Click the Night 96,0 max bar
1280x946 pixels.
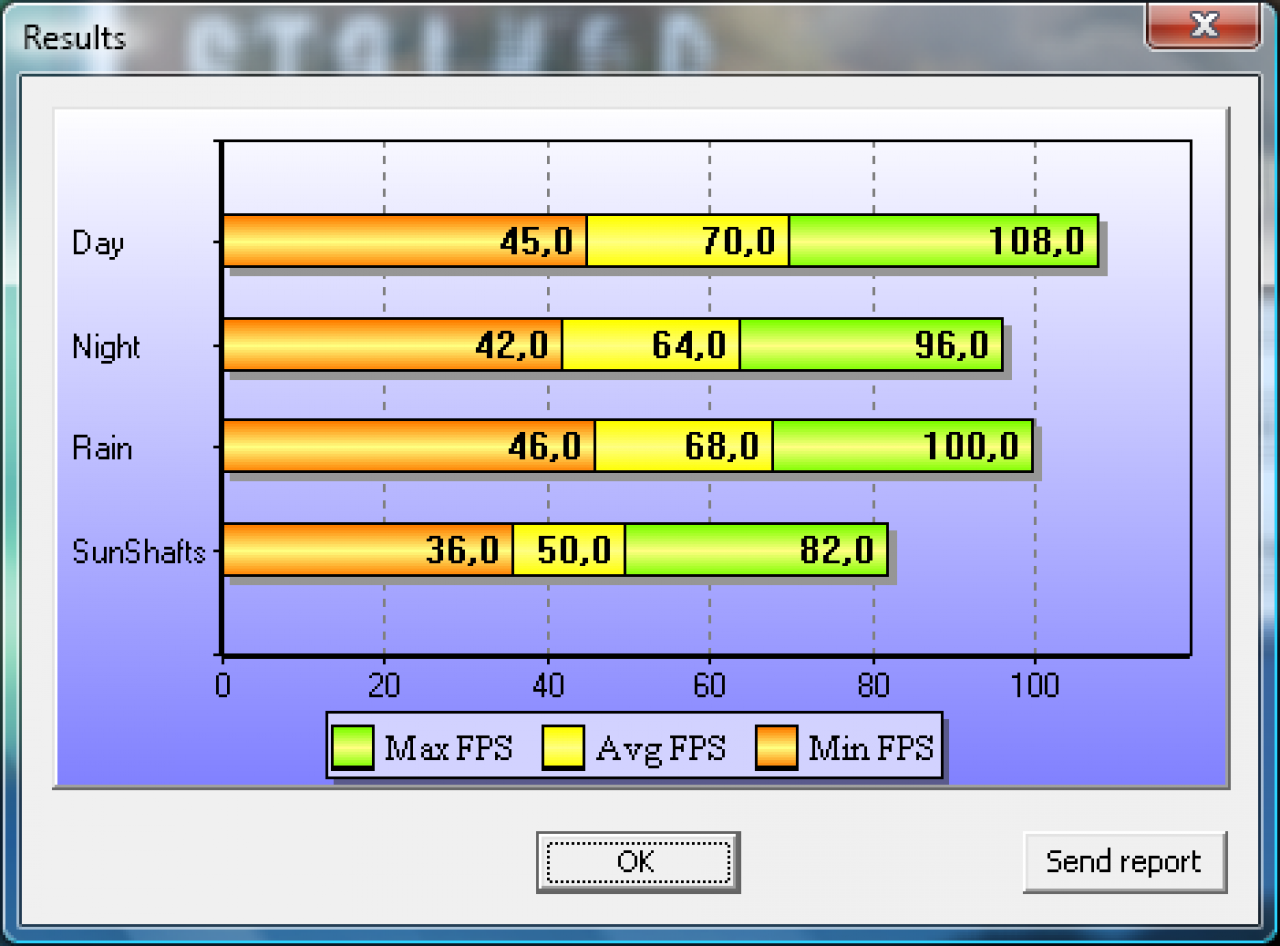click(871, 345)
